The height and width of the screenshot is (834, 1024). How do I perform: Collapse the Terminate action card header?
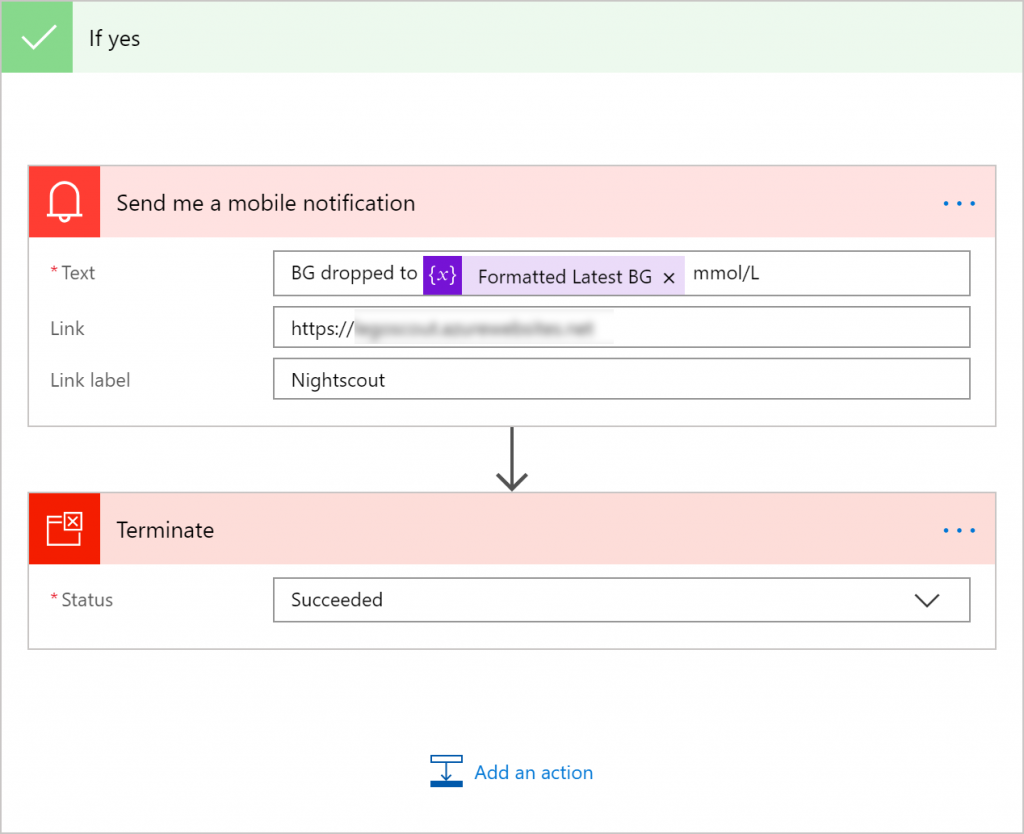[x=500, y=530]
